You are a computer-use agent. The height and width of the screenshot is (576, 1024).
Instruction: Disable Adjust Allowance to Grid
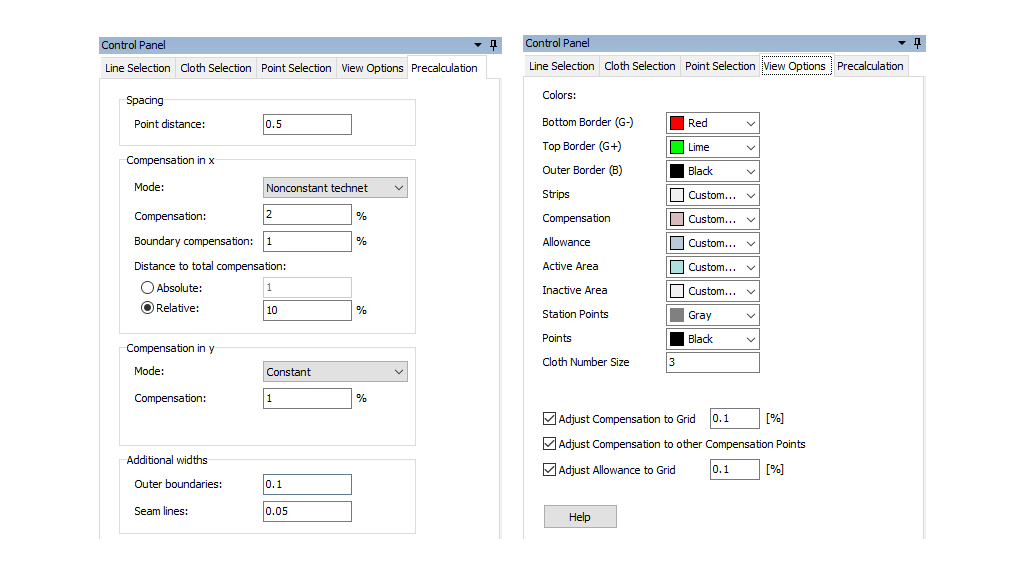coord(549,469)
